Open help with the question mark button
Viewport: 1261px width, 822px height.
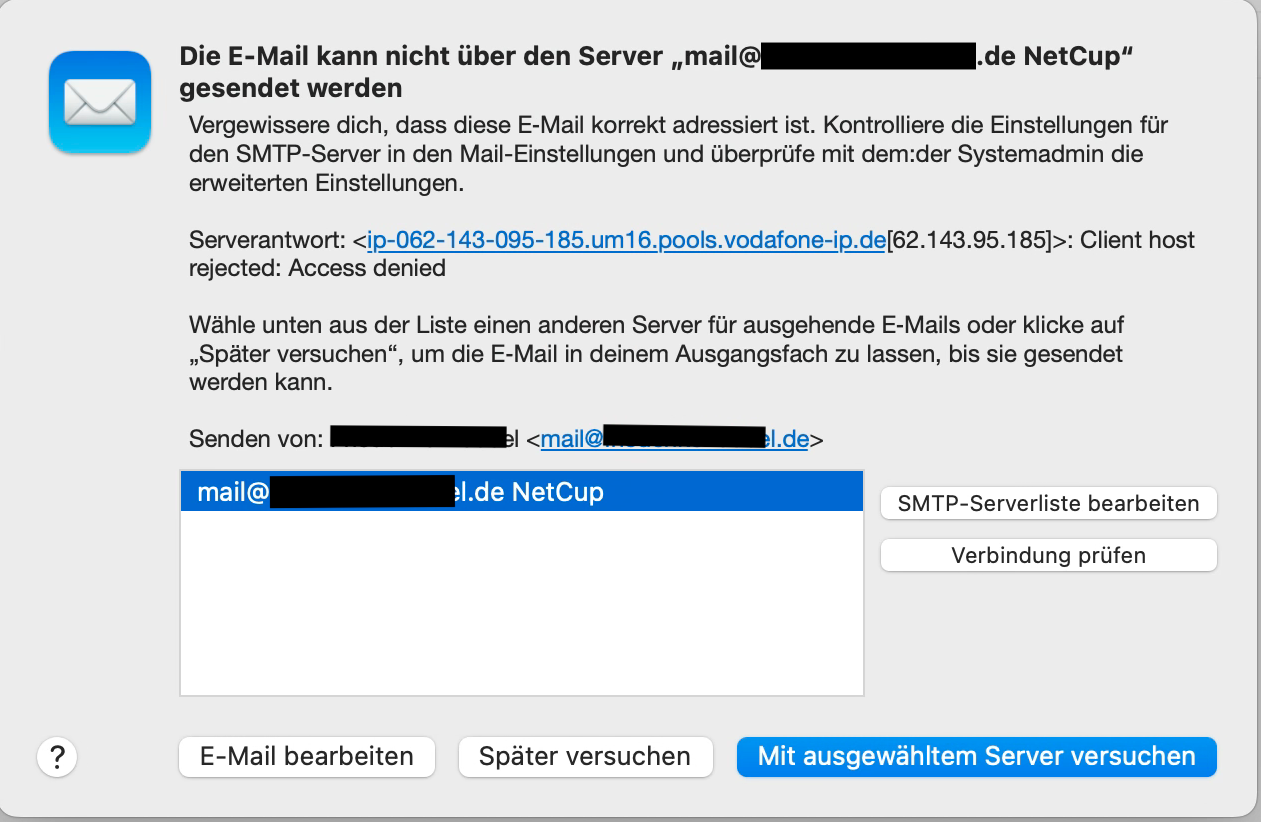[x=57, y=756]
